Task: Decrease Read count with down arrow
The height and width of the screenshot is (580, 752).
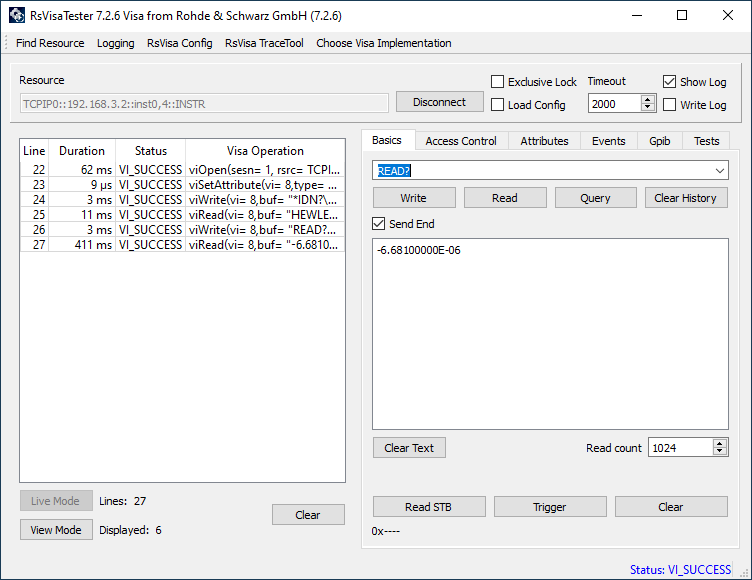Action: [719, 451]
